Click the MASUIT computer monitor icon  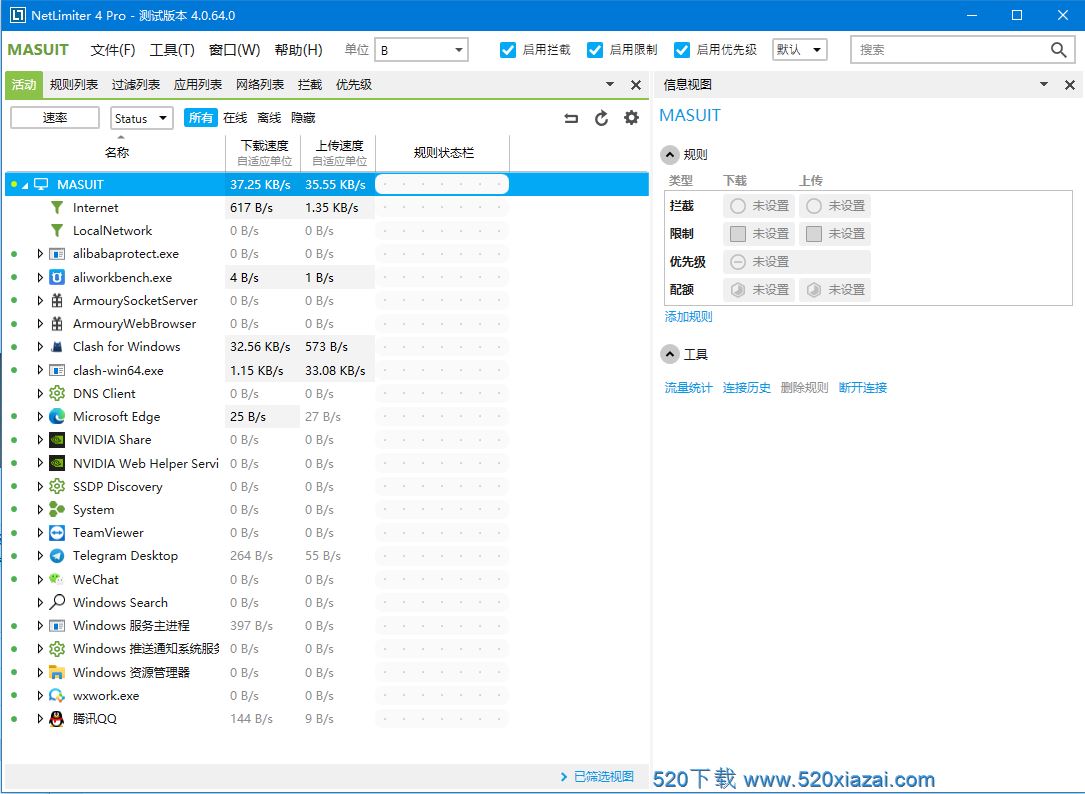pos(42,184)
